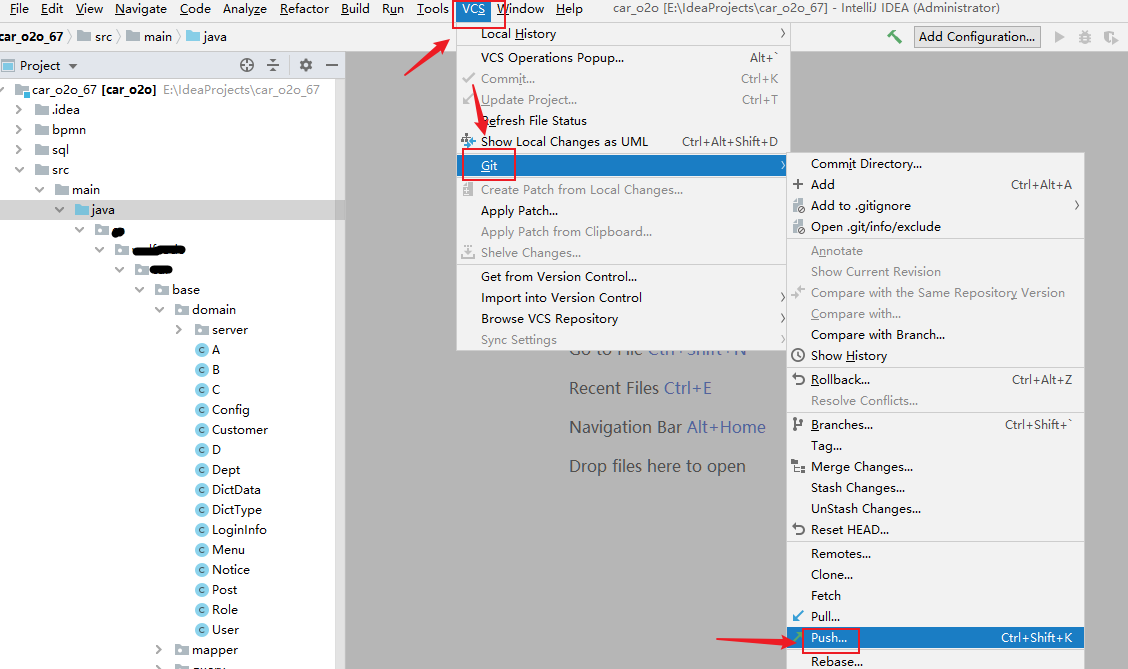Open Import into Version Control submenu
Viewport: 1128px width, 669px height.
[623, 297]
